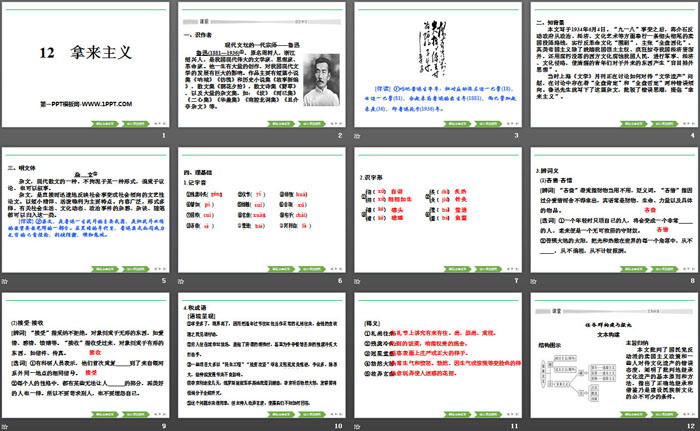The width and height of the screenshot is (700, 431).
Task: Click the animation star icon under slide 9
Action: pyautogui.click(x=5, y=427)
